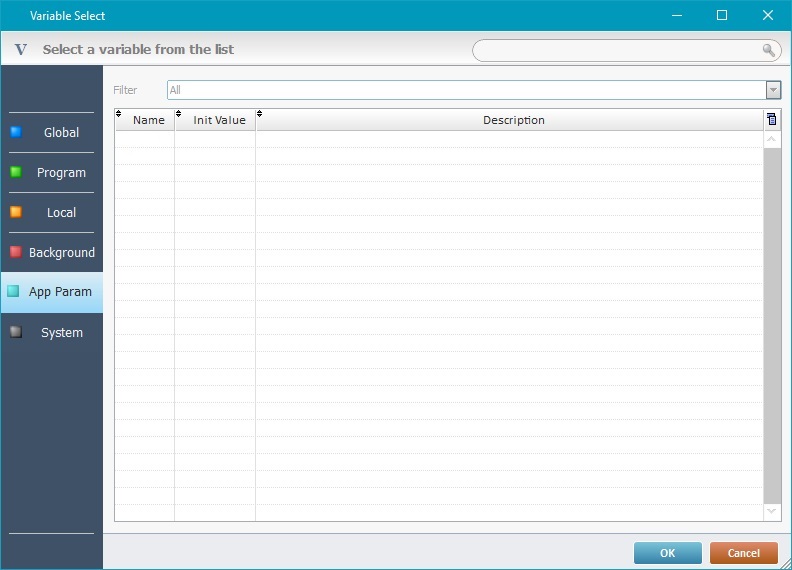The width and height of the screenshot is (792, 570).
Task: Click the gray System variable icon
Action: (16, 332)
